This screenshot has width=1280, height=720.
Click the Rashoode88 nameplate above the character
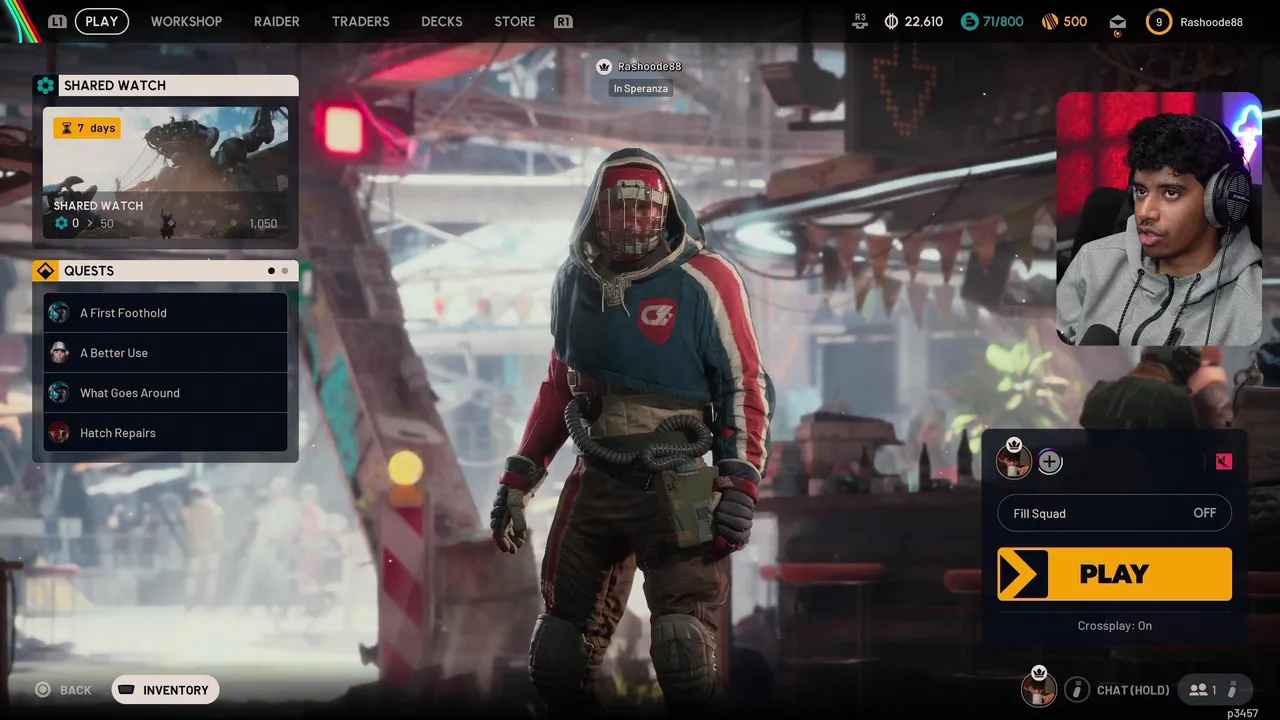click(x=649, y=66)
